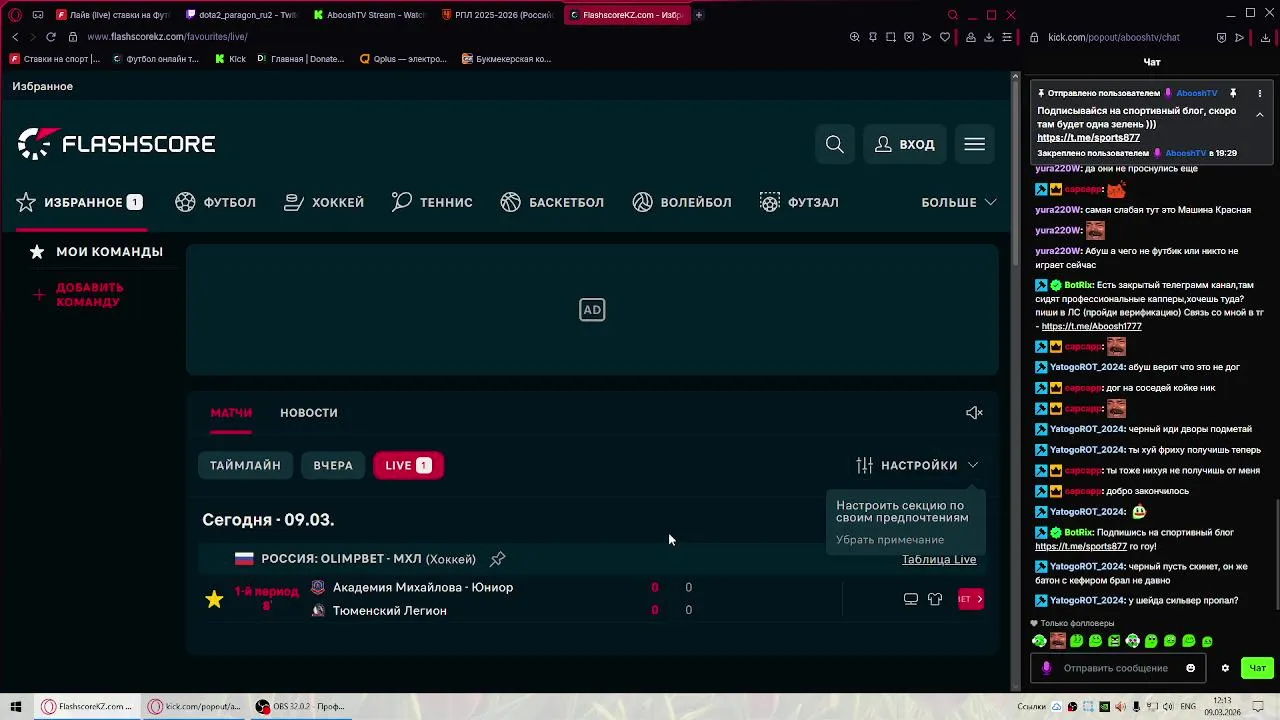Click the Россия: OLIMPBET - МХЛ league title
Viewport: 1280px width, 720px height.
point(368,559)
